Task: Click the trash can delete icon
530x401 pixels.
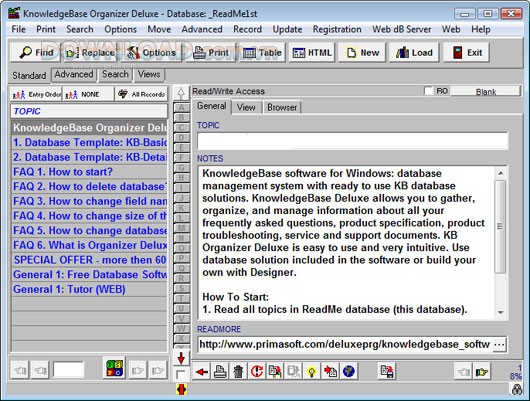Action: coord(238,372)
